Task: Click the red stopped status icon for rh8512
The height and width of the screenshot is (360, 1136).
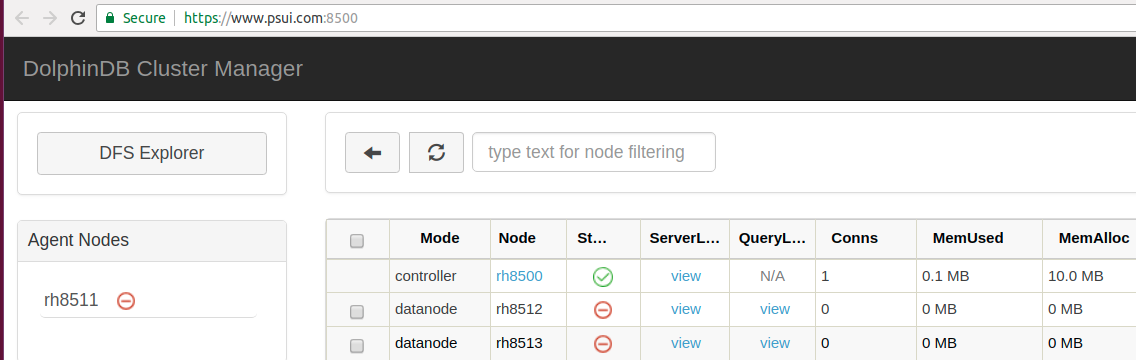Action: 603,310
